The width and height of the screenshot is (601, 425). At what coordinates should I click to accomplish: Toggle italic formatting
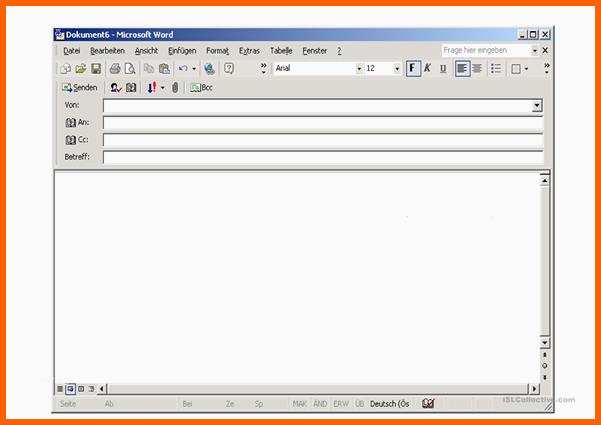coord(427,69)
